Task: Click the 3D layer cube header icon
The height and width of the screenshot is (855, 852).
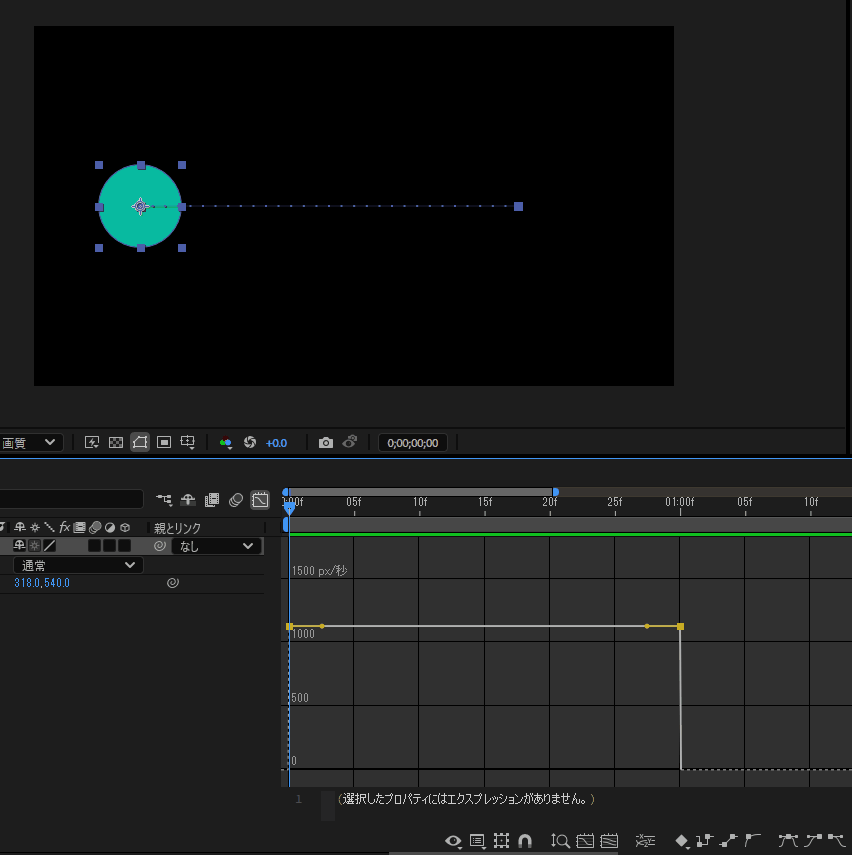Action: pyautogui.click(x=125, y=527)
